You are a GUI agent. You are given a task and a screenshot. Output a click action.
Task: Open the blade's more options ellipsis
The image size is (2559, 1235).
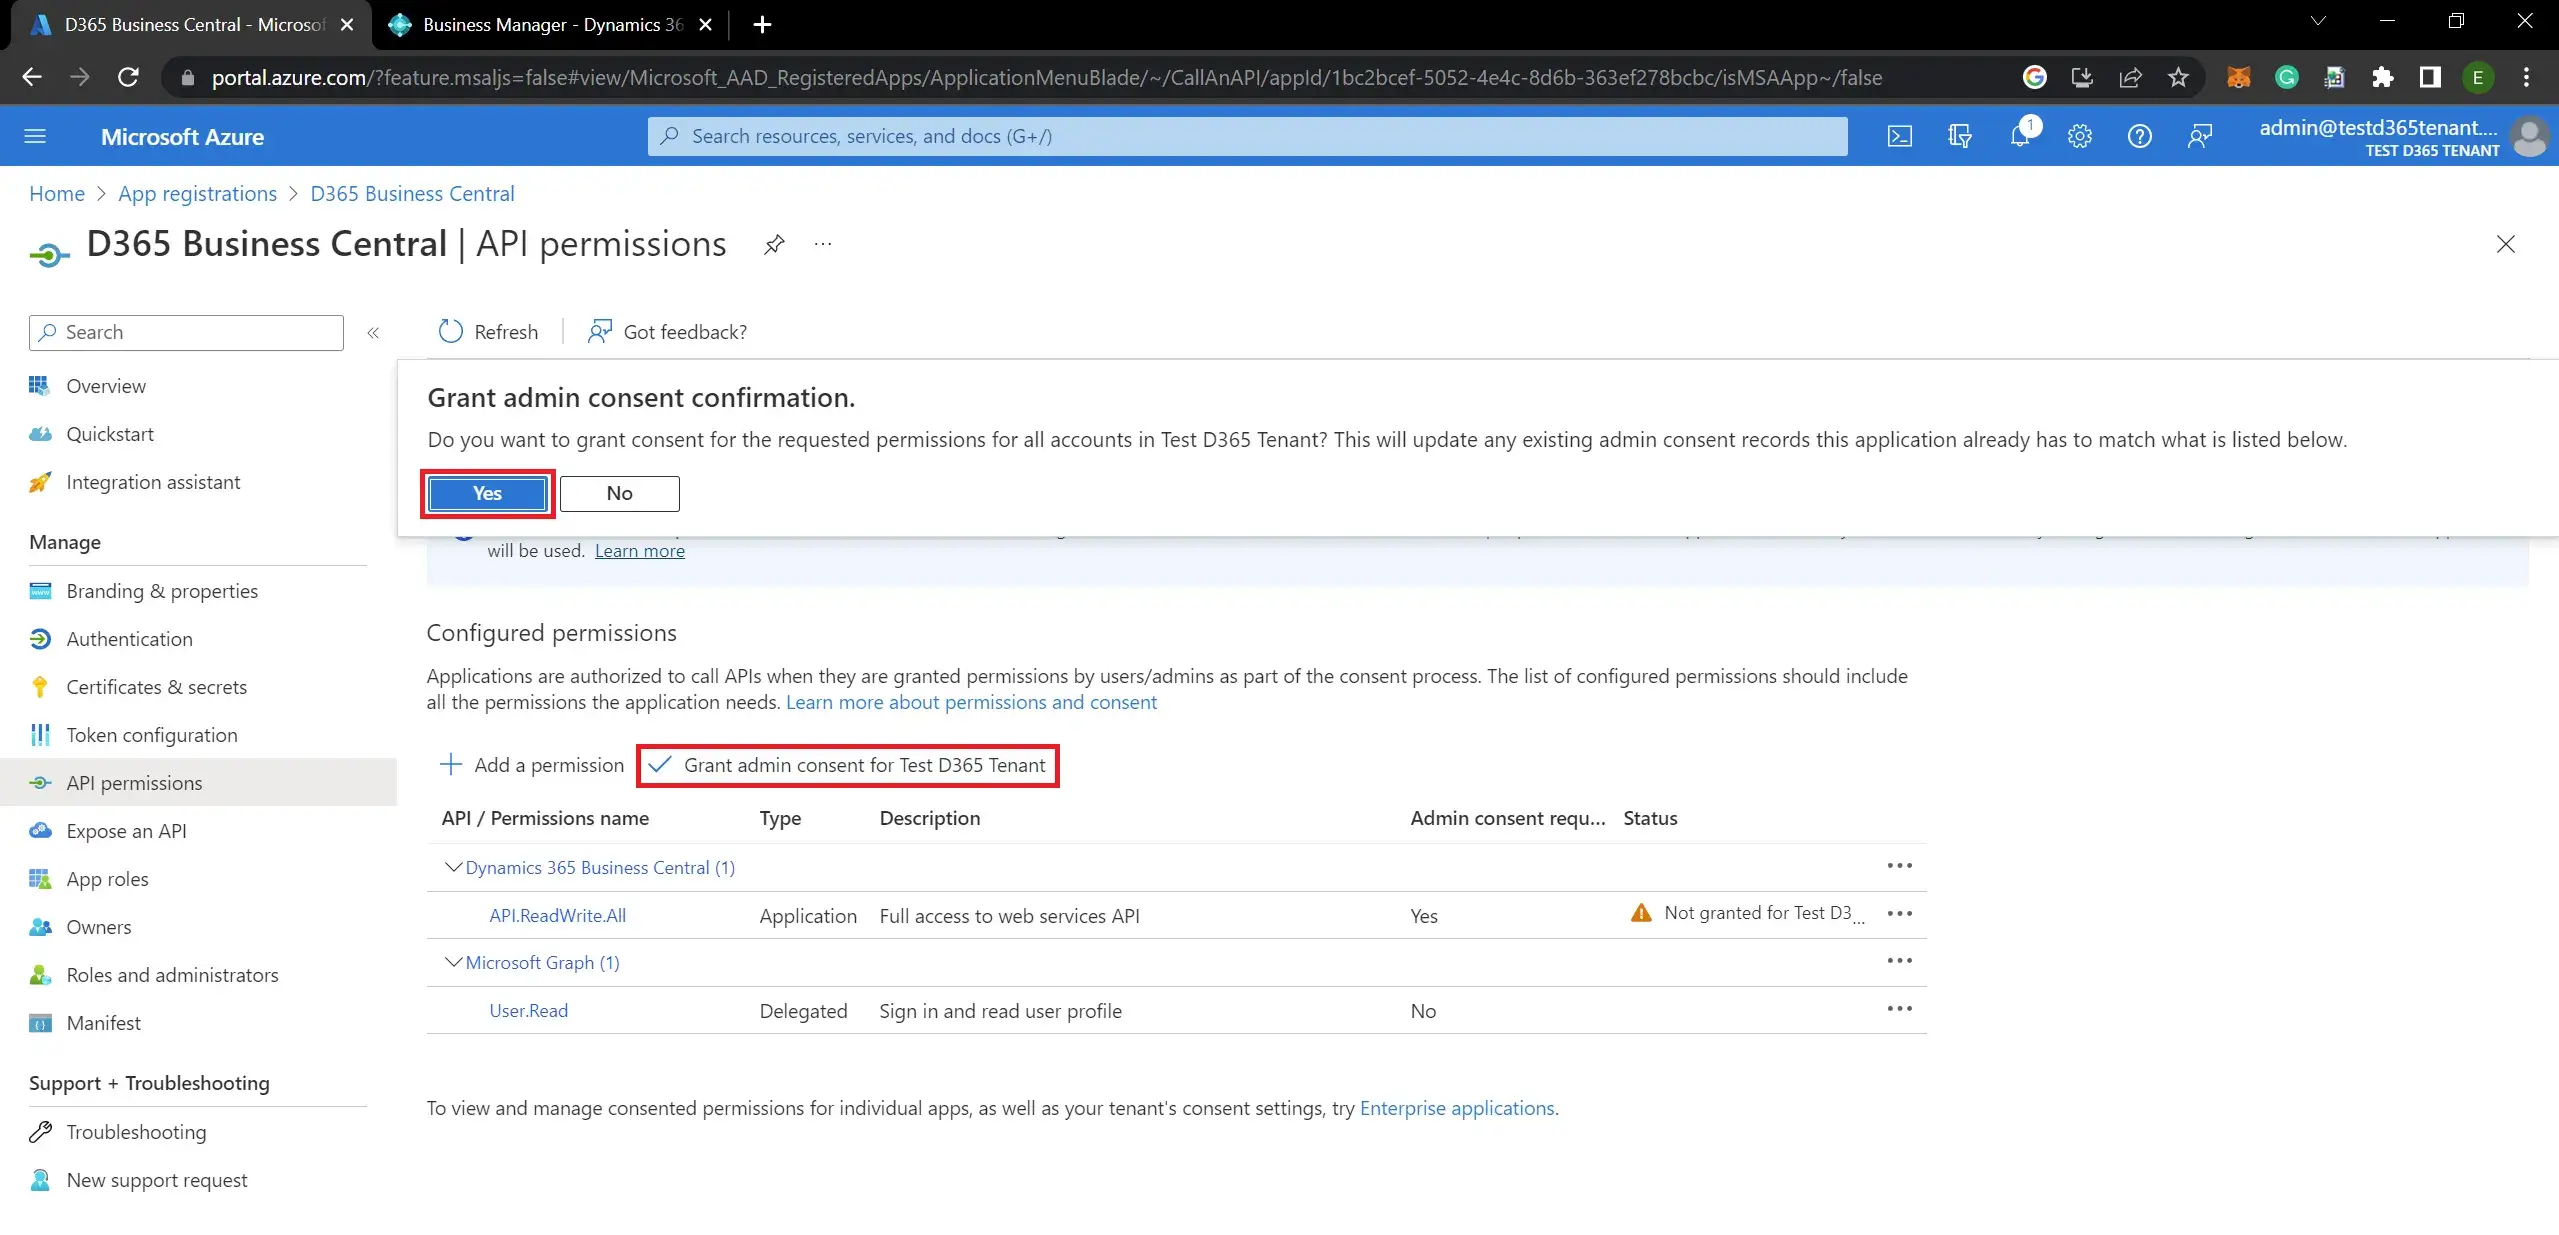(x=823, y=245)
